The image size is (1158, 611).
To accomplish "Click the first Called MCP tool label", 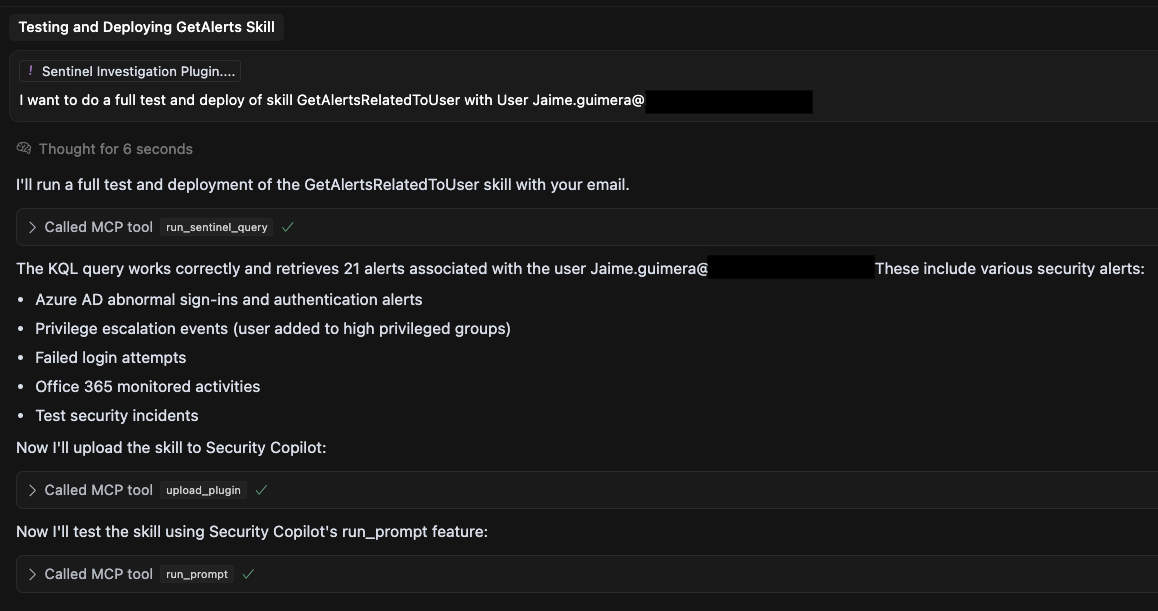I will [x=98, y=226].
